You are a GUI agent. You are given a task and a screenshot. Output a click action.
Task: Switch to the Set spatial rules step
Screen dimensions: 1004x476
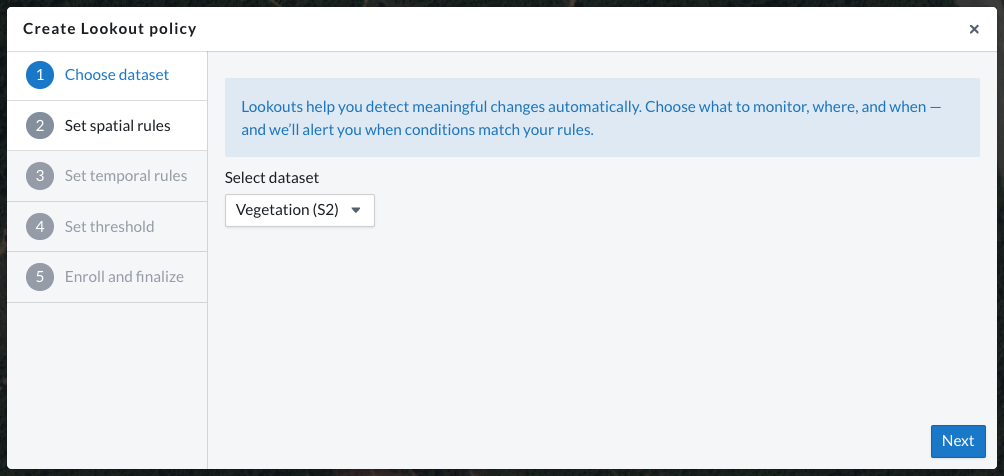[117, 126]
